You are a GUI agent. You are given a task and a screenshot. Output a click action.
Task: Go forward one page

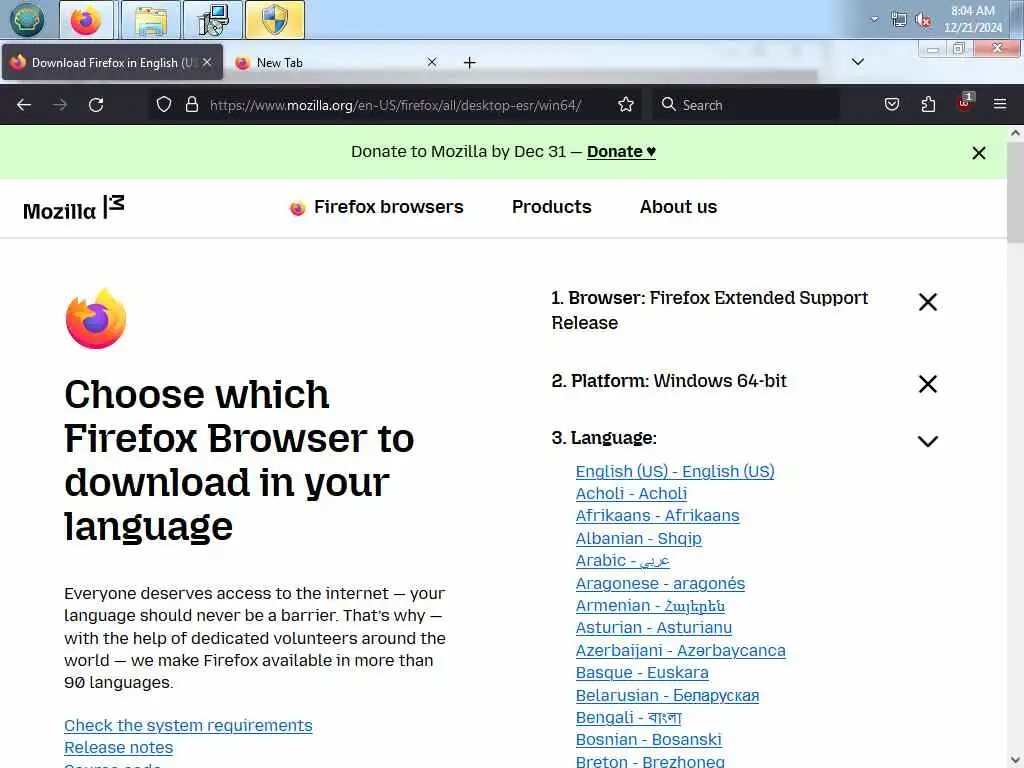click(60, 104)
